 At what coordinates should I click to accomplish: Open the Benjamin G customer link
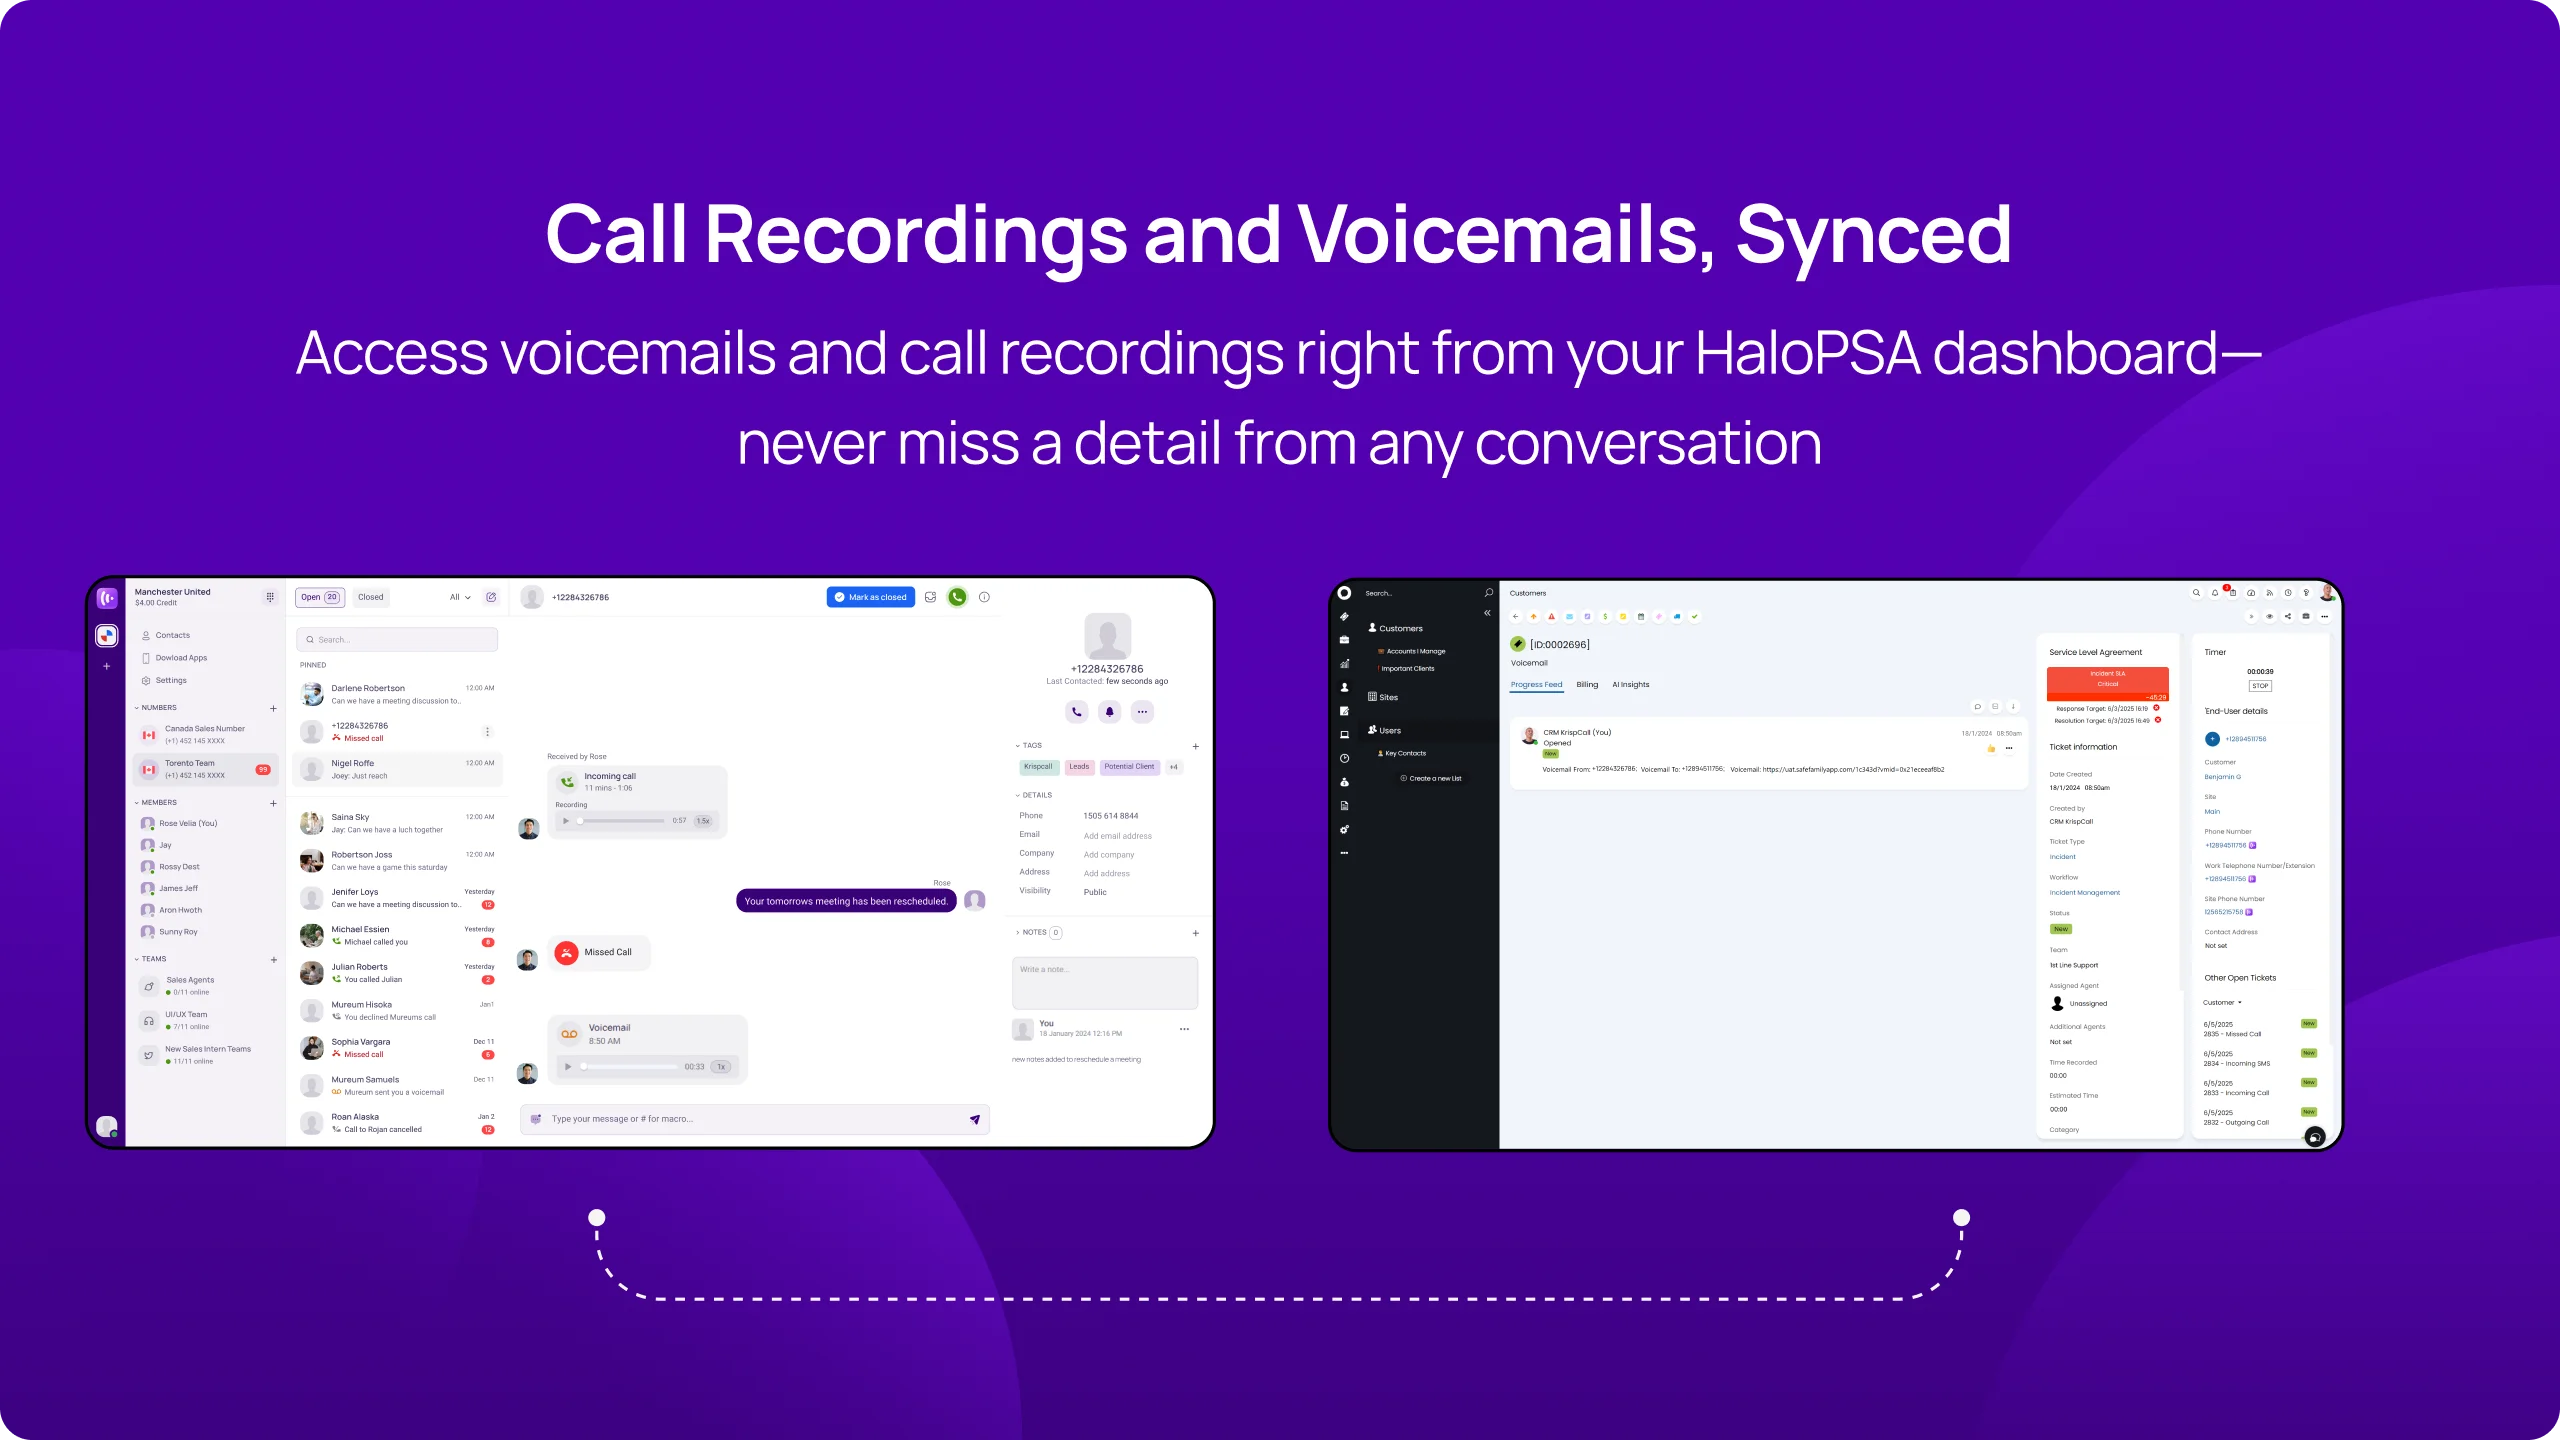[x=2222, y=777]
